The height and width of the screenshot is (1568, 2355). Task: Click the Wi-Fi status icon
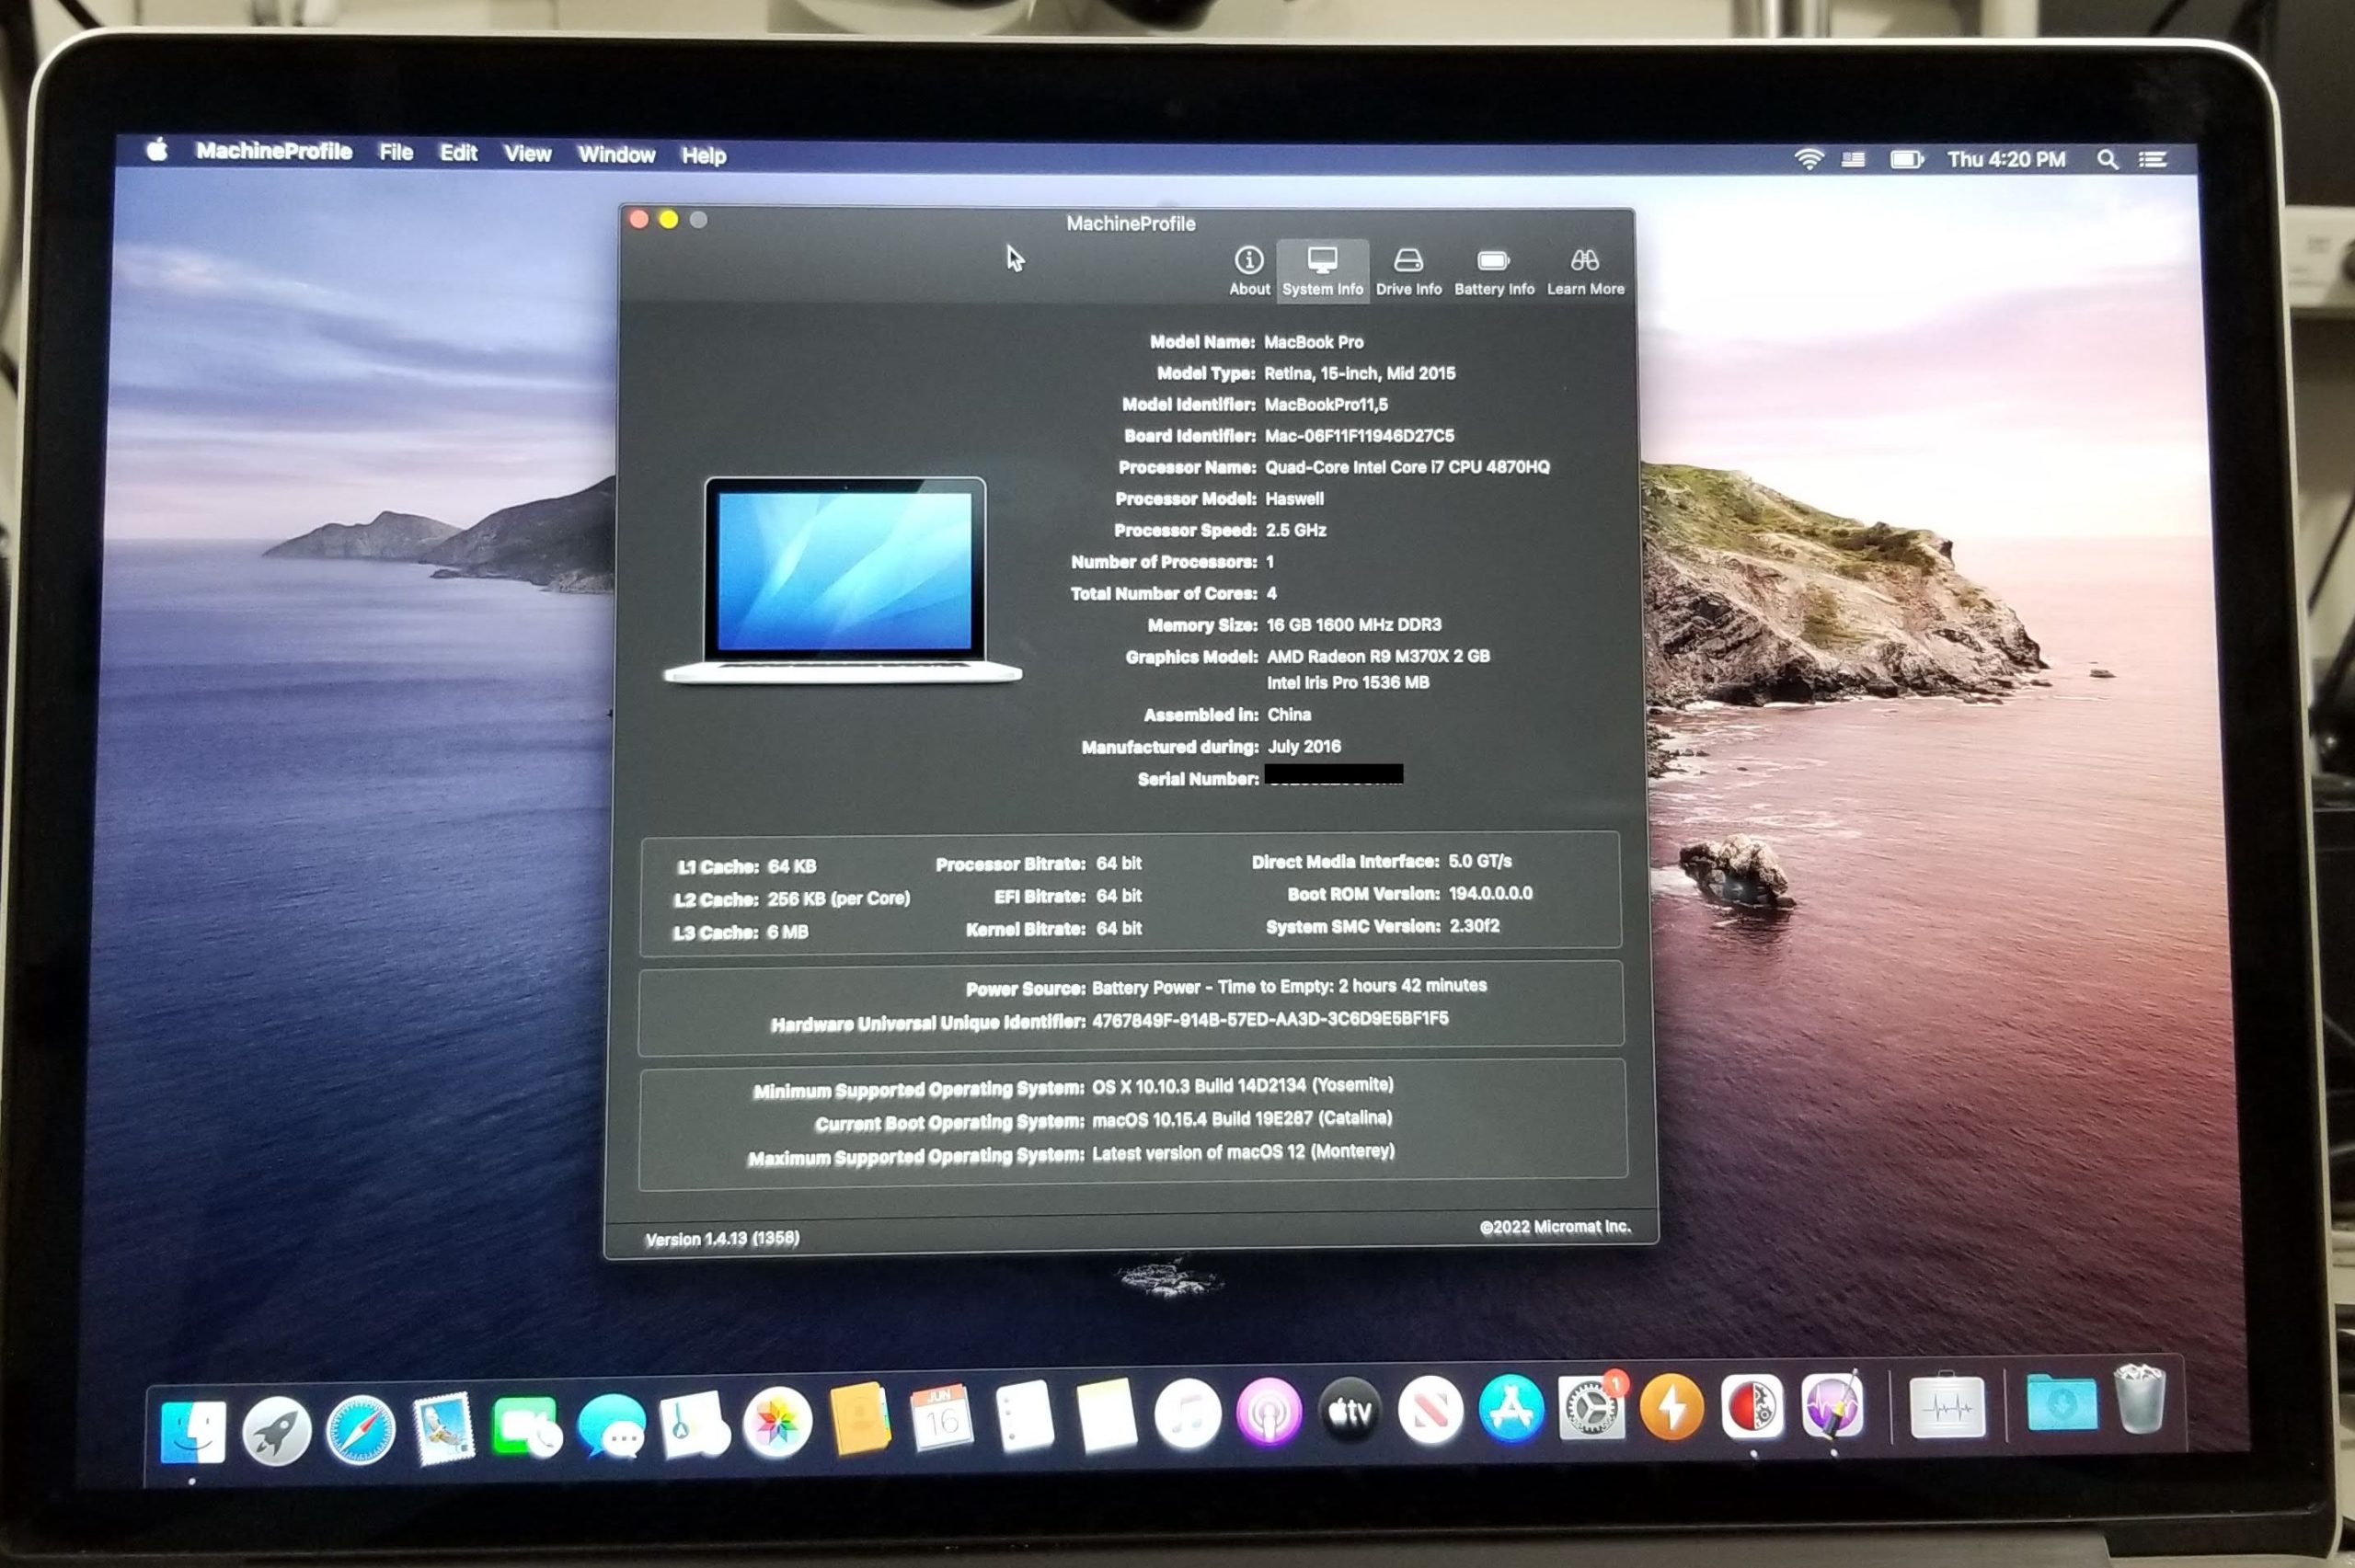point(1808,159)
